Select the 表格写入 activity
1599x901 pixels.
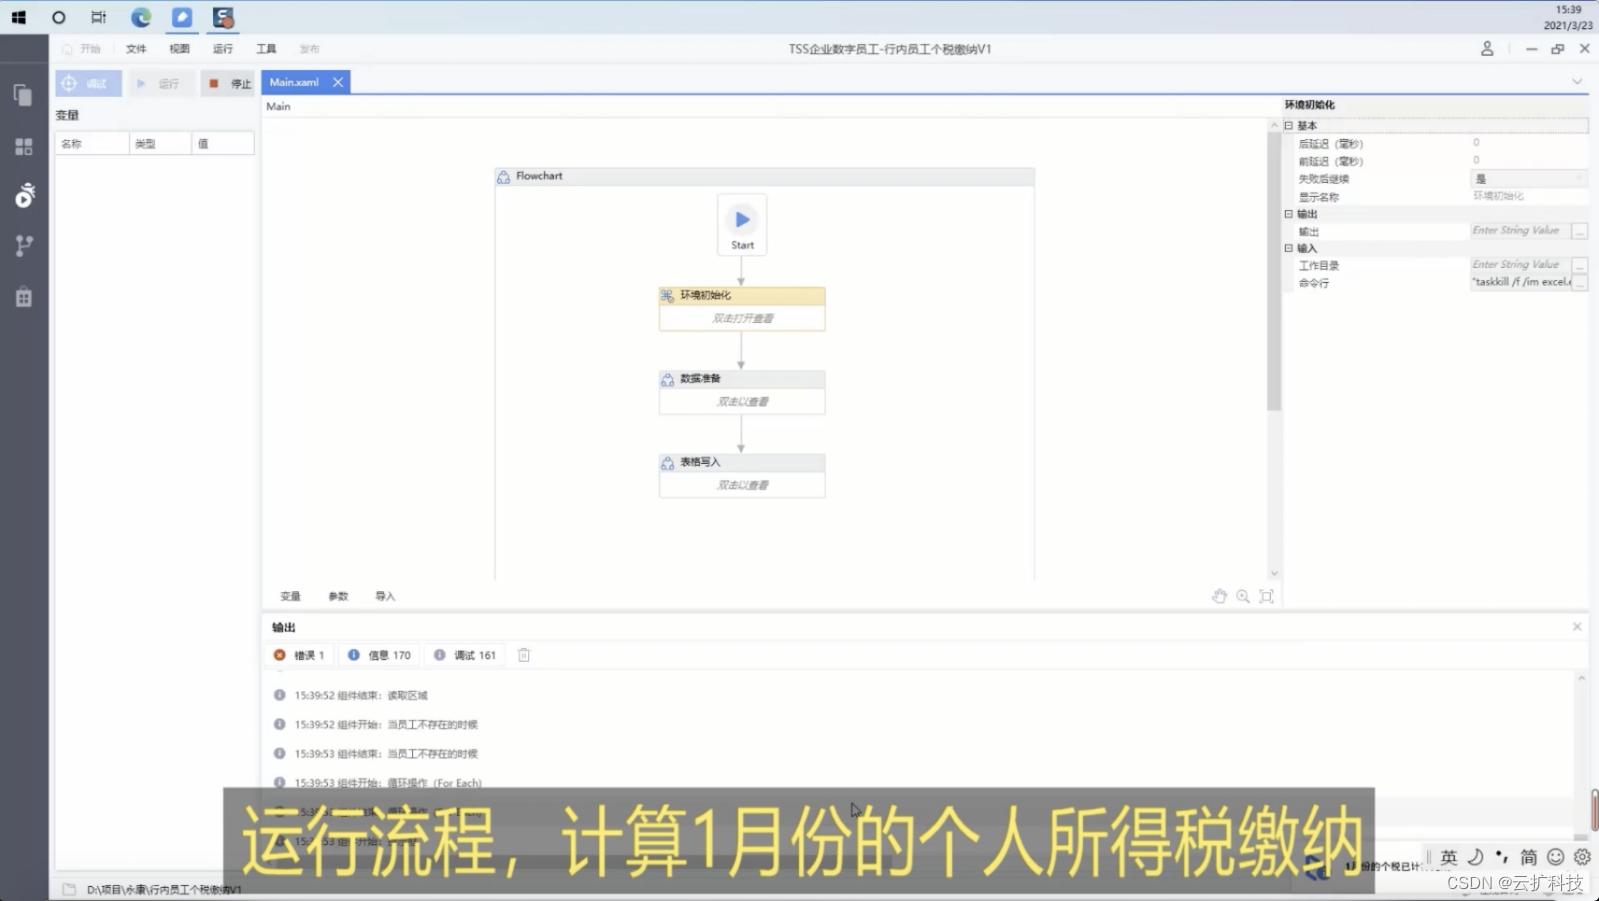click(742, 476)
